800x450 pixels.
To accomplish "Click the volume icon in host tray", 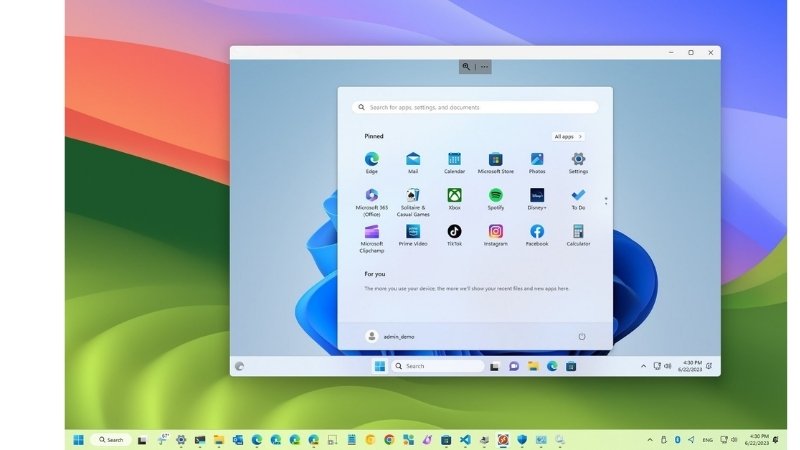I will pyautogui.click(x=734, y=440).
